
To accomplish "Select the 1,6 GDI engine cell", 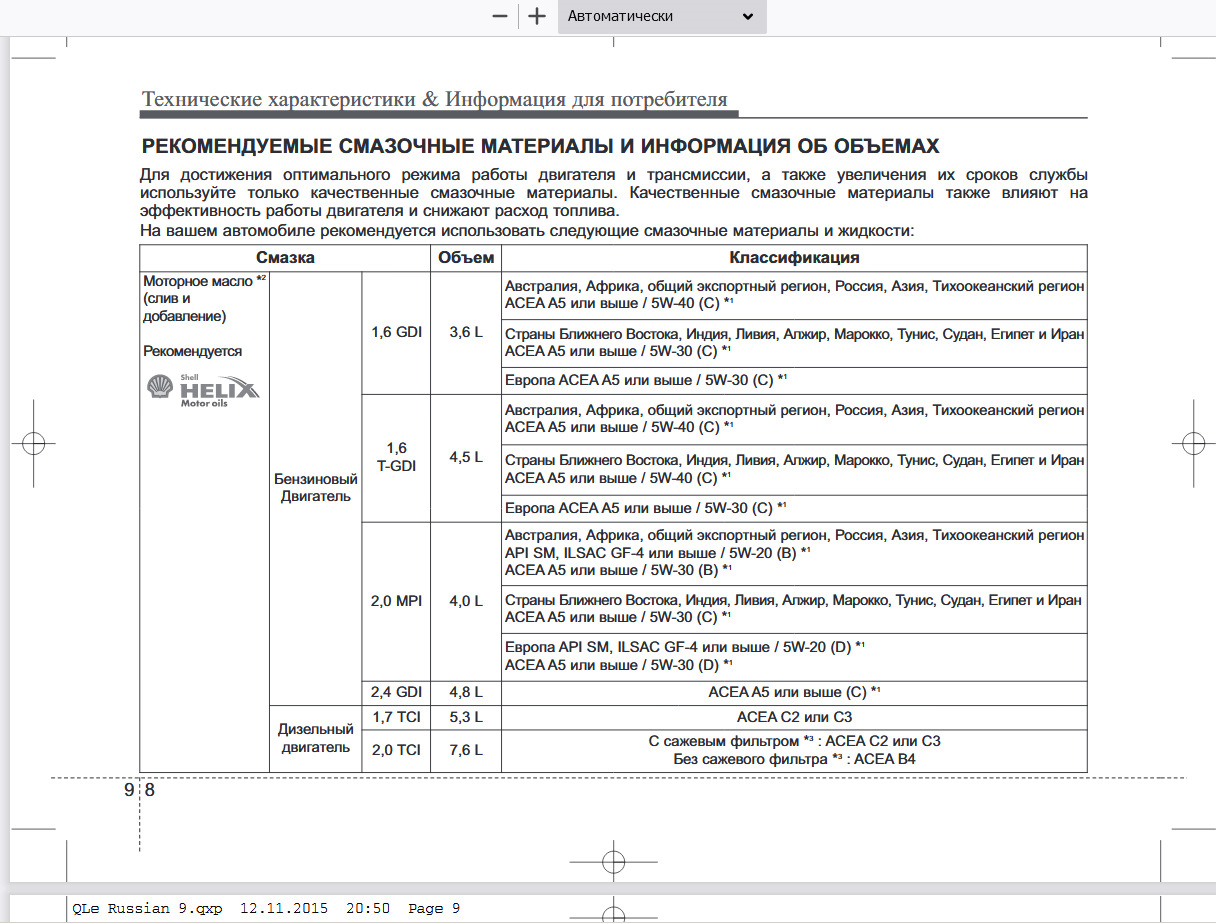I will tap(395, 333).
